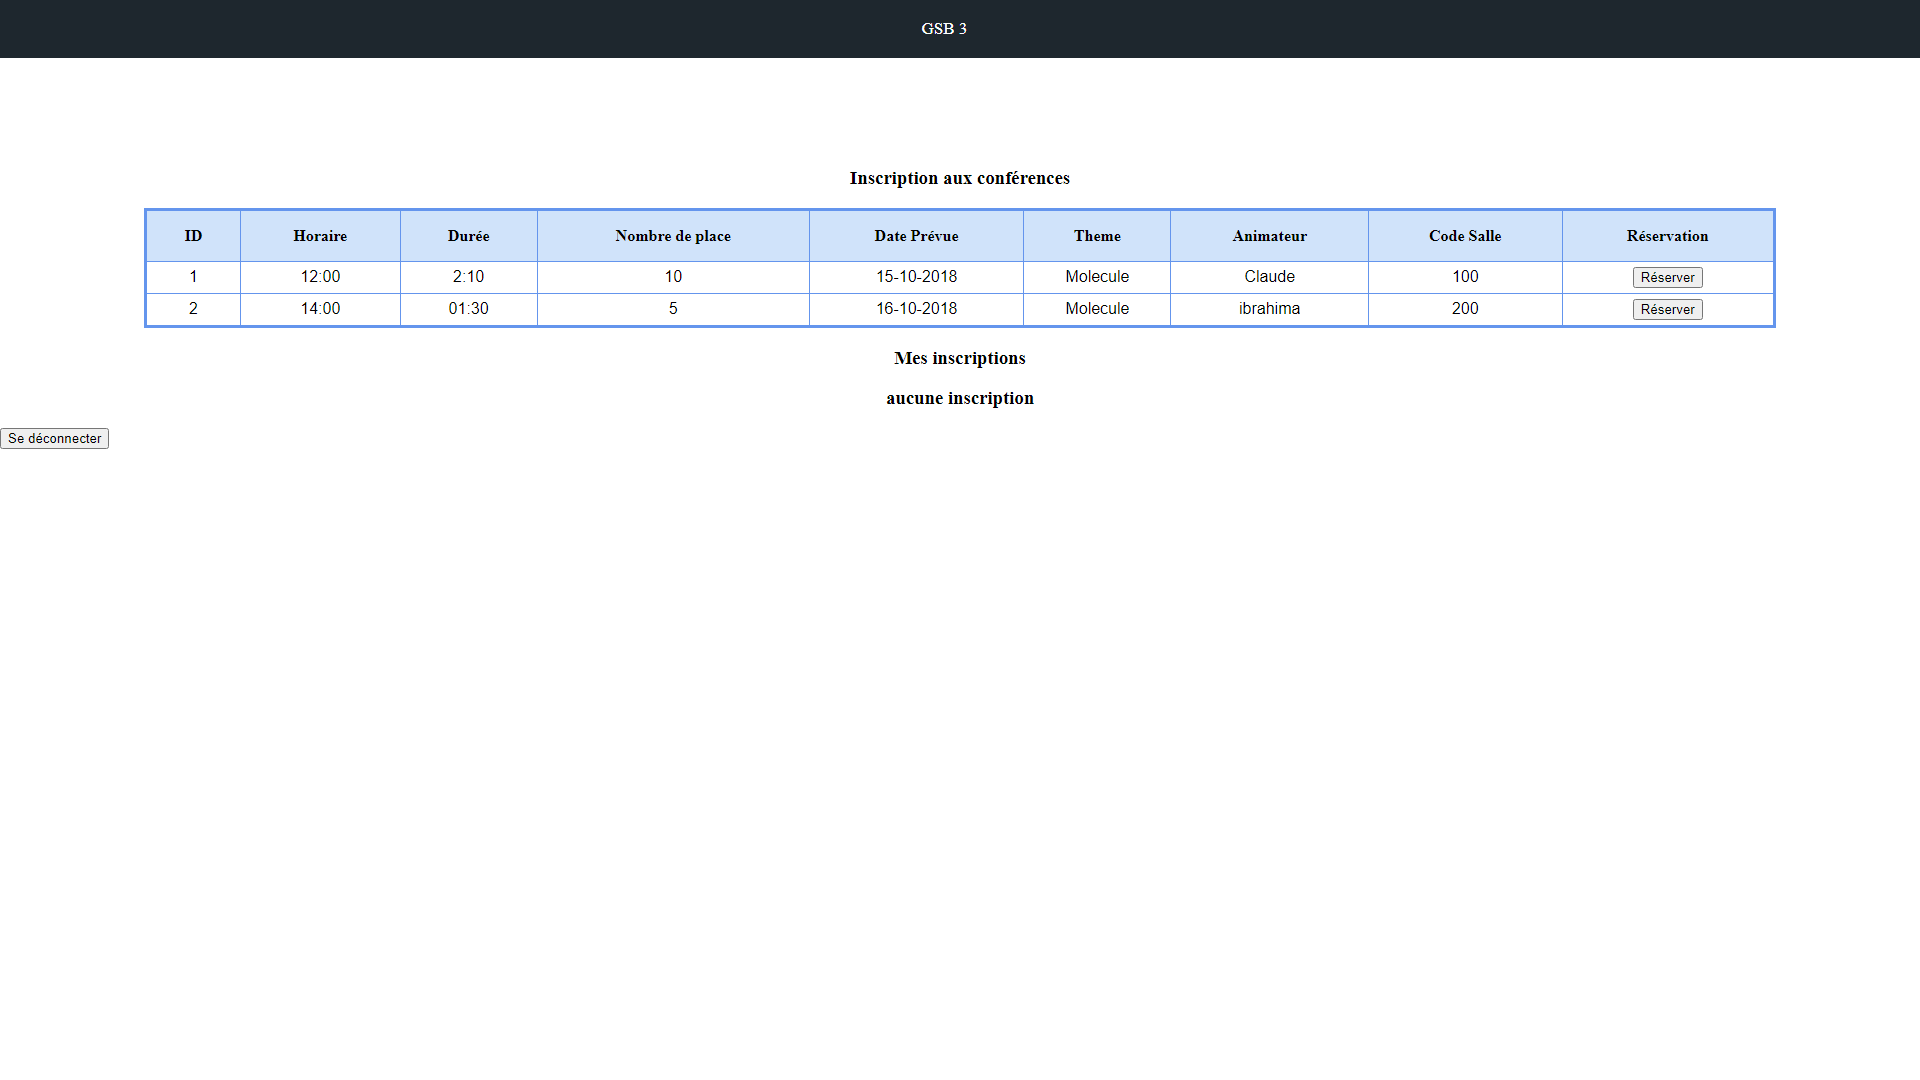Image resolution: width=1920 pixels, height=1080 pixels.
Task: Click the GSB 3 header title
Action: tap(943, 28)
